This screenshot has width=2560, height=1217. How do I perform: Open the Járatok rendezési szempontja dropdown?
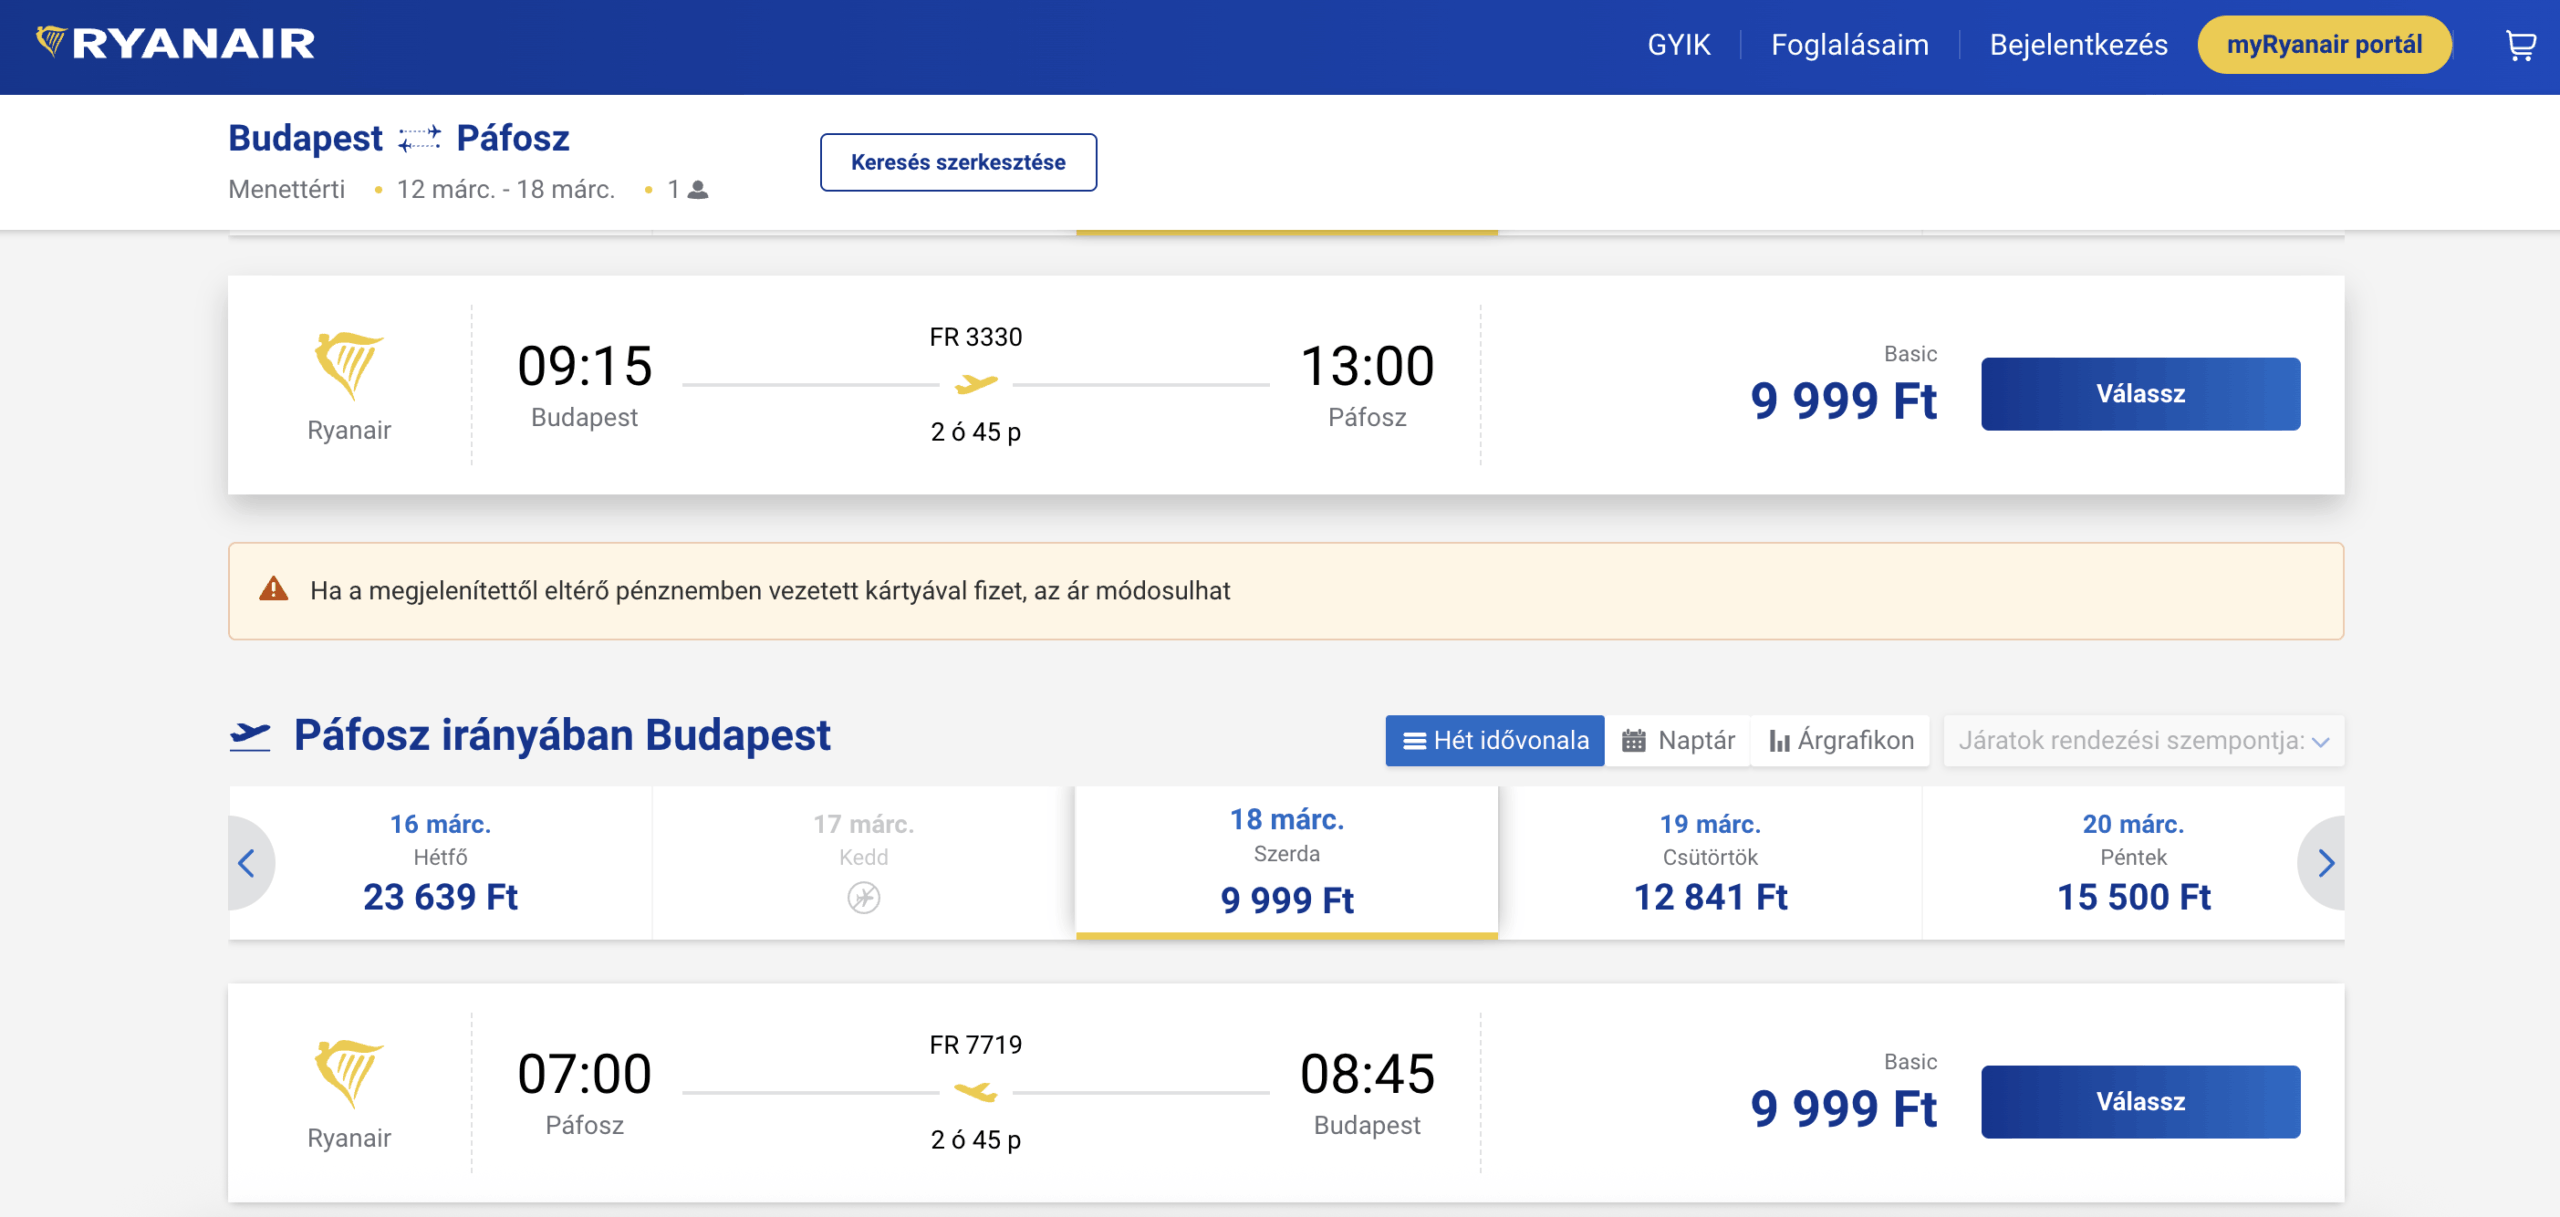coord(2143,741)
